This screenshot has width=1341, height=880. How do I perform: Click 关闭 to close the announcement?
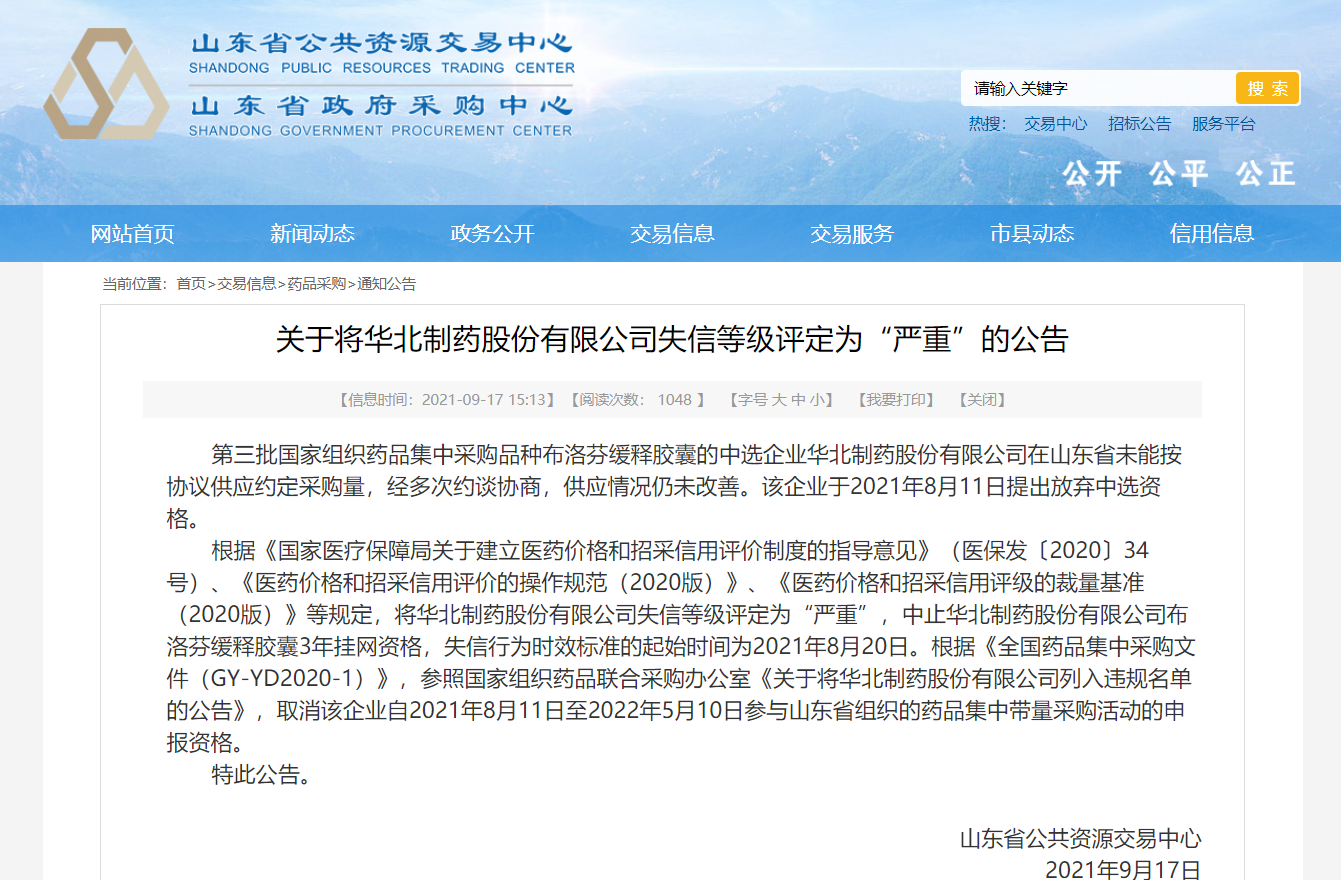coord(983,399)
